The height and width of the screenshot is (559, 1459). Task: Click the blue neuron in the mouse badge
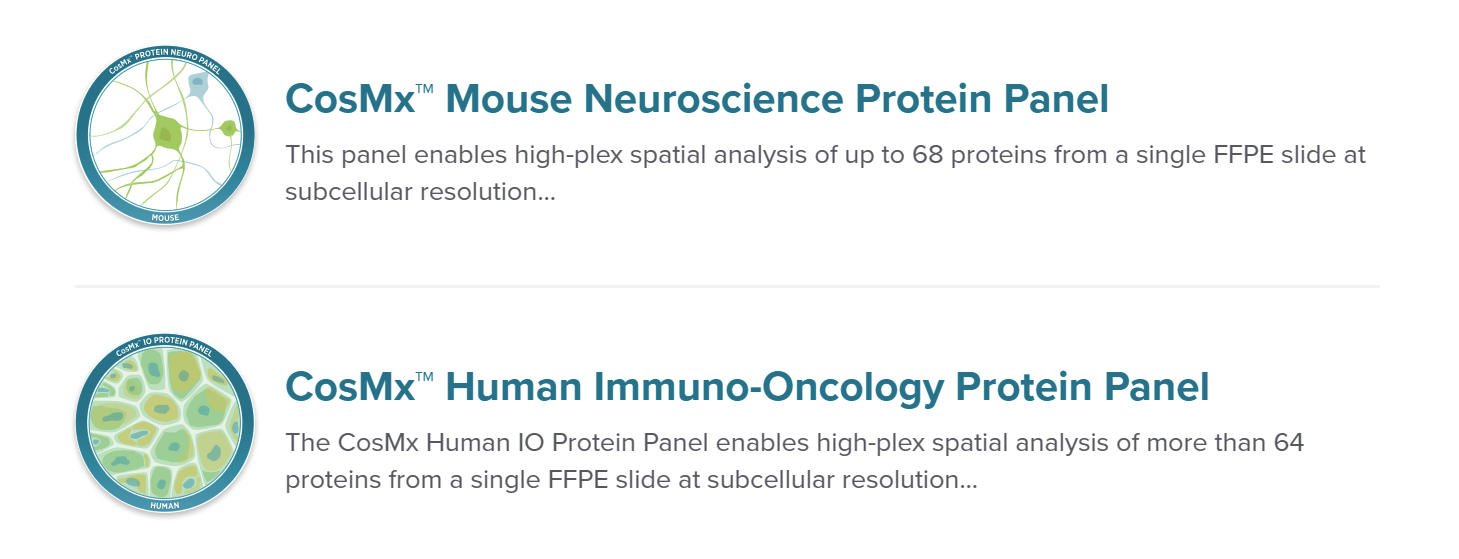click(198, 86)
